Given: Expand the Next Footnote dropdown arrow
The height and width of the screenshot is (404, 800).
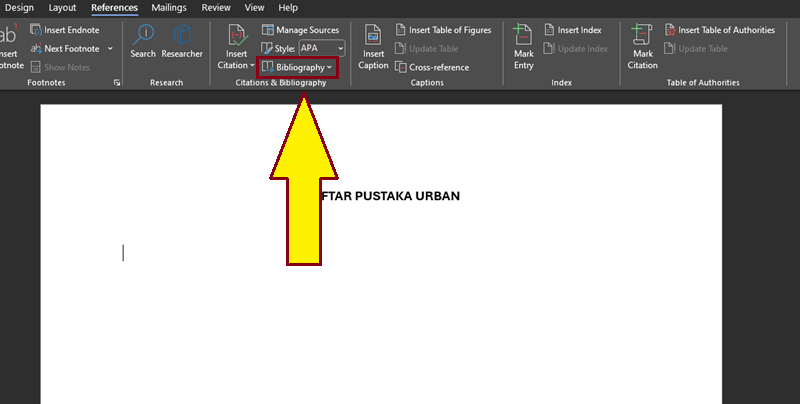Looking at the screenshot, I should pos(110,48).
